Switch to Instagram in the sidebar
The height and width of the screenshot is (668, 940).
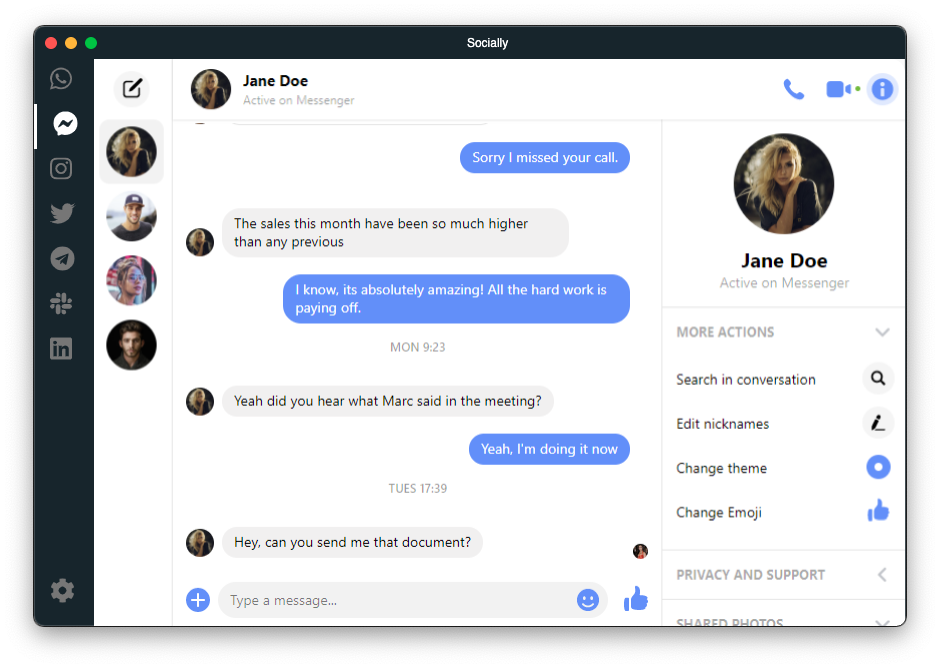61,168
